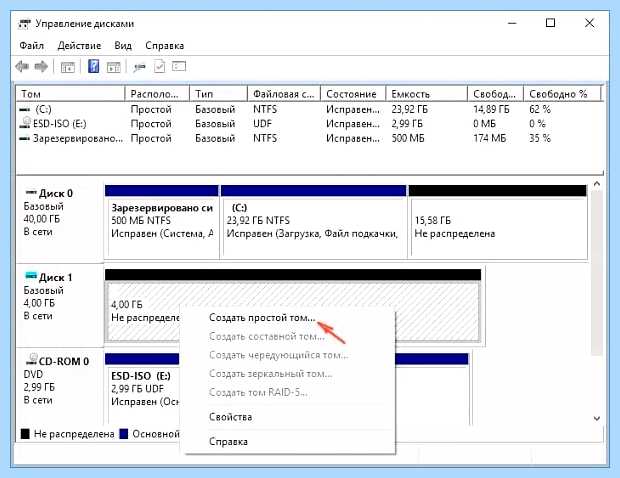Click the UDF file system cell
The width and height of the screenshot is (620, 478).
click(263, 124)
